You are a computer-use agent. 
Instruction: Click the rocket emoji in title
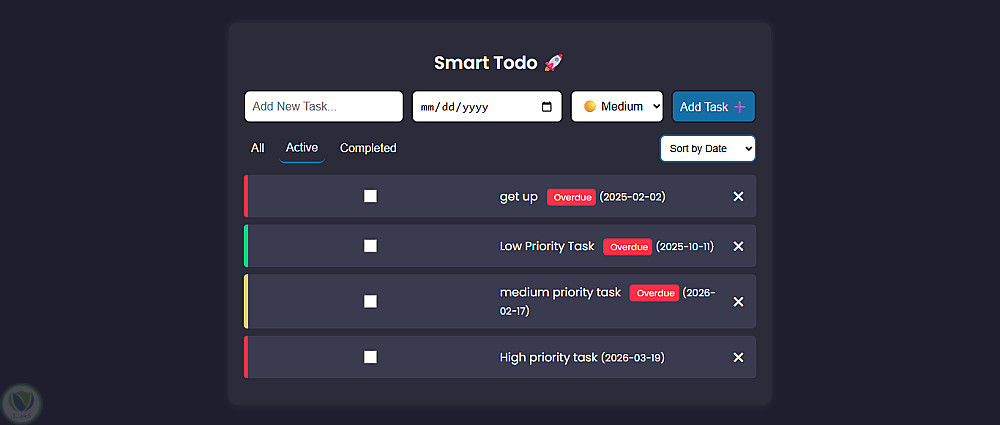coord(553,63)
